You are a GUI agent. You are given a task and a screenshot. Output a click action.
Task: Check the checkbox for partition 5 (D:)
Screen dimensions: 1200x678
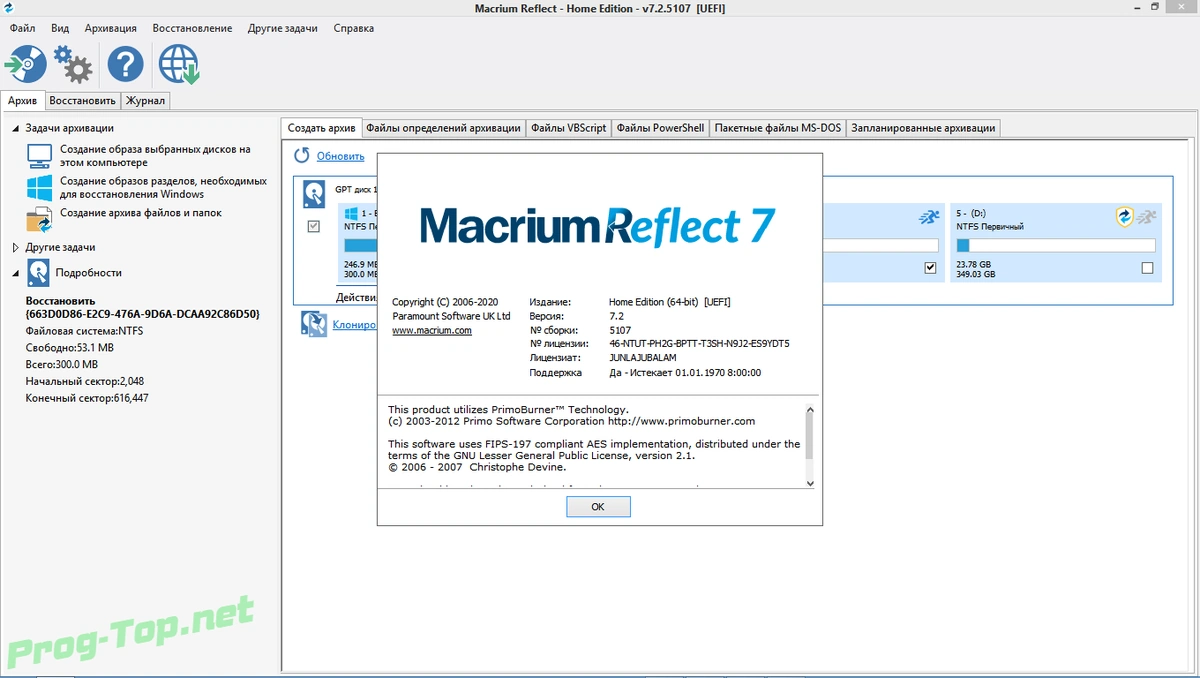coord(1147,267)
